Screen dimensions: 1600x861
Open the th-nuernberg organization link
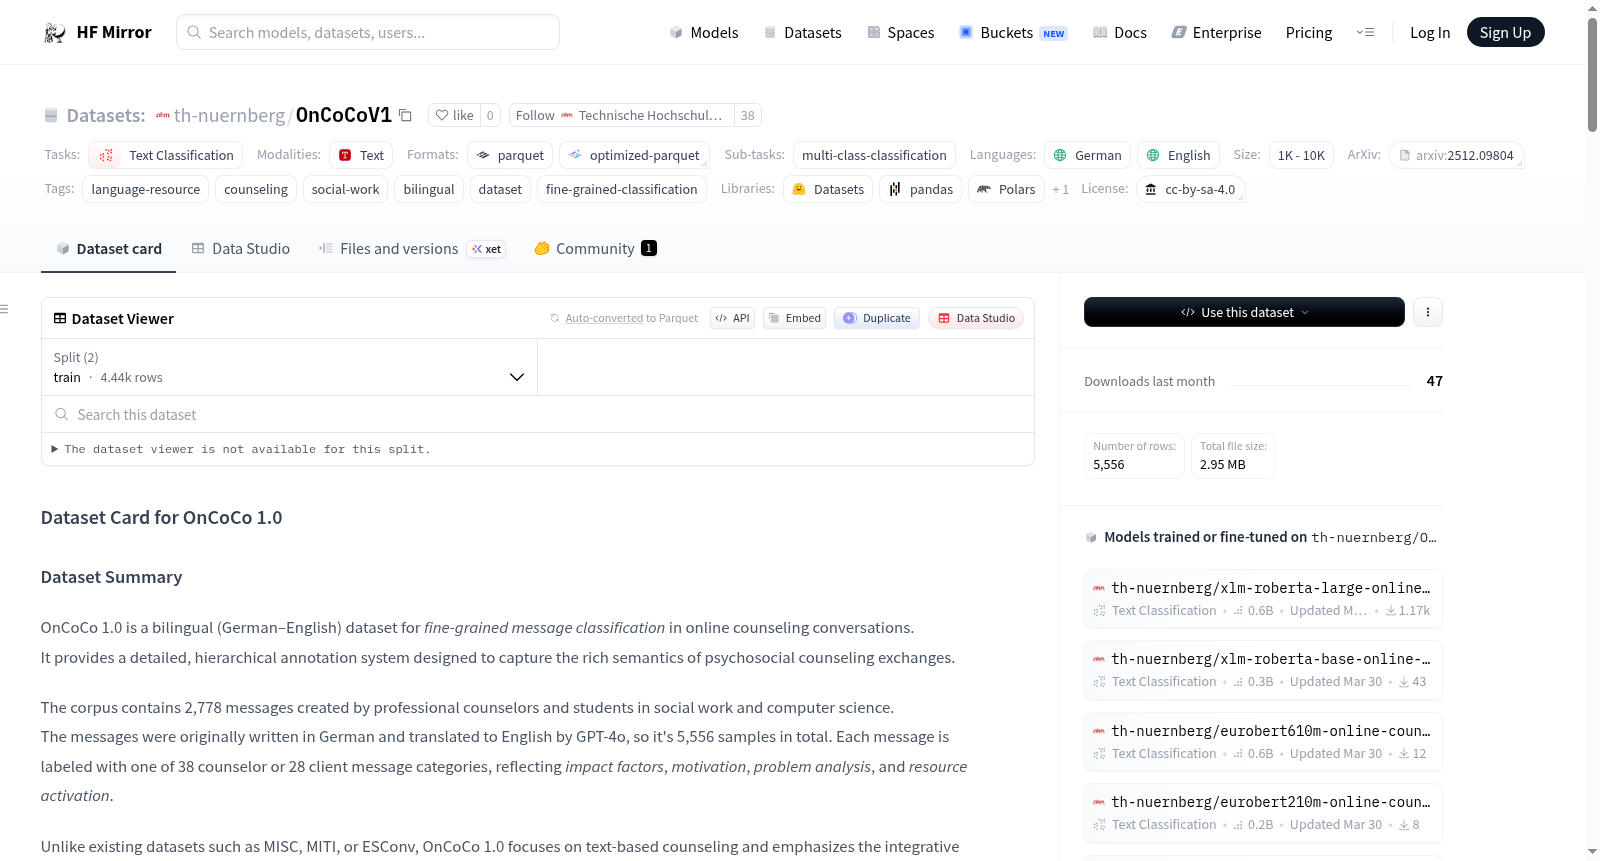pyautogui.click(x=229, y=115)
